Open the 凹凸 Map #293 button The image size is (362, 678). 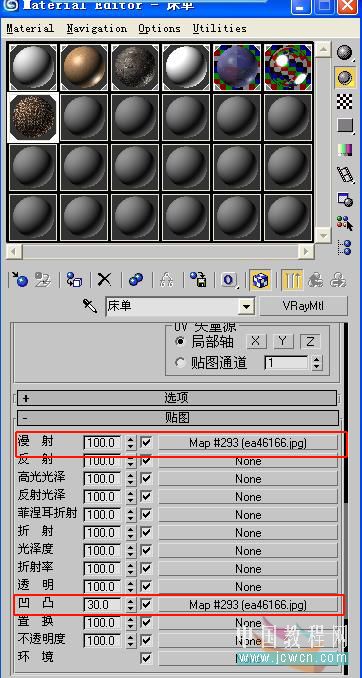[x=248, y=604]
